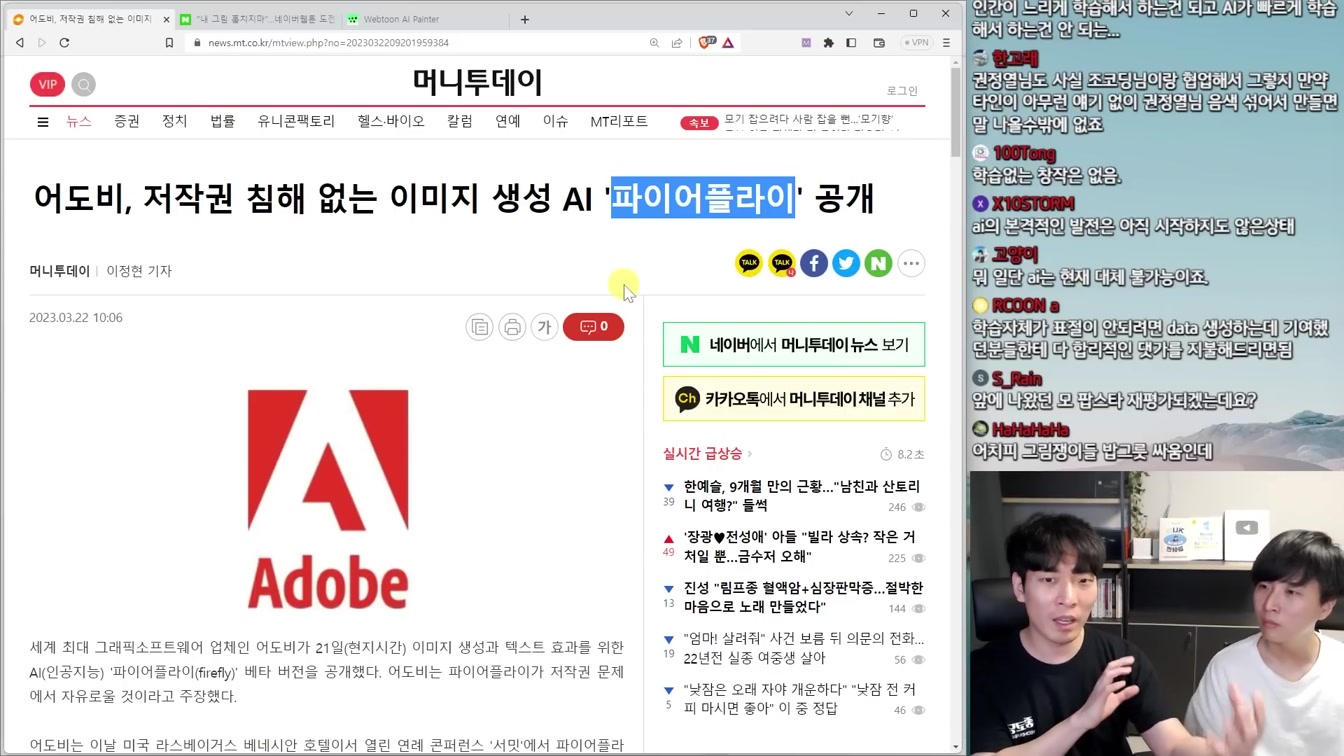Click the 로그인 link

902,91
